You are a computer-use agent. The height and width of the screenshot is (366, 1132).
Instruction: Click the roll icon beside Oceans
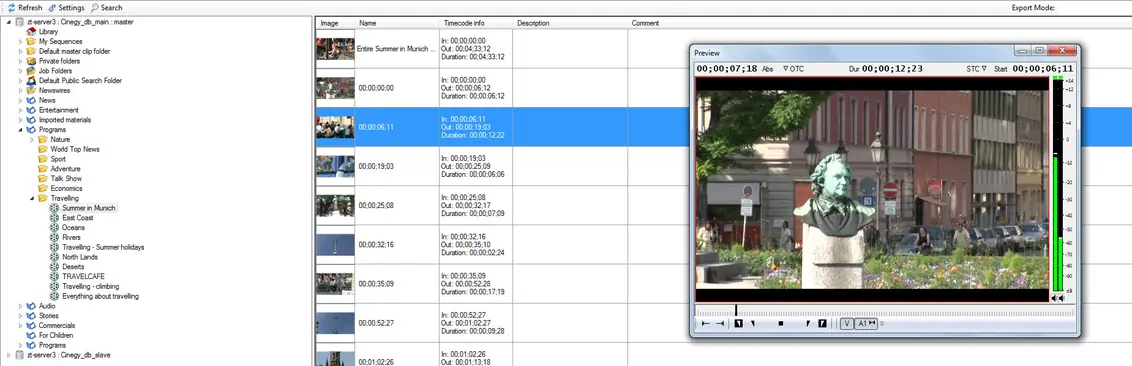coord(54,227)
